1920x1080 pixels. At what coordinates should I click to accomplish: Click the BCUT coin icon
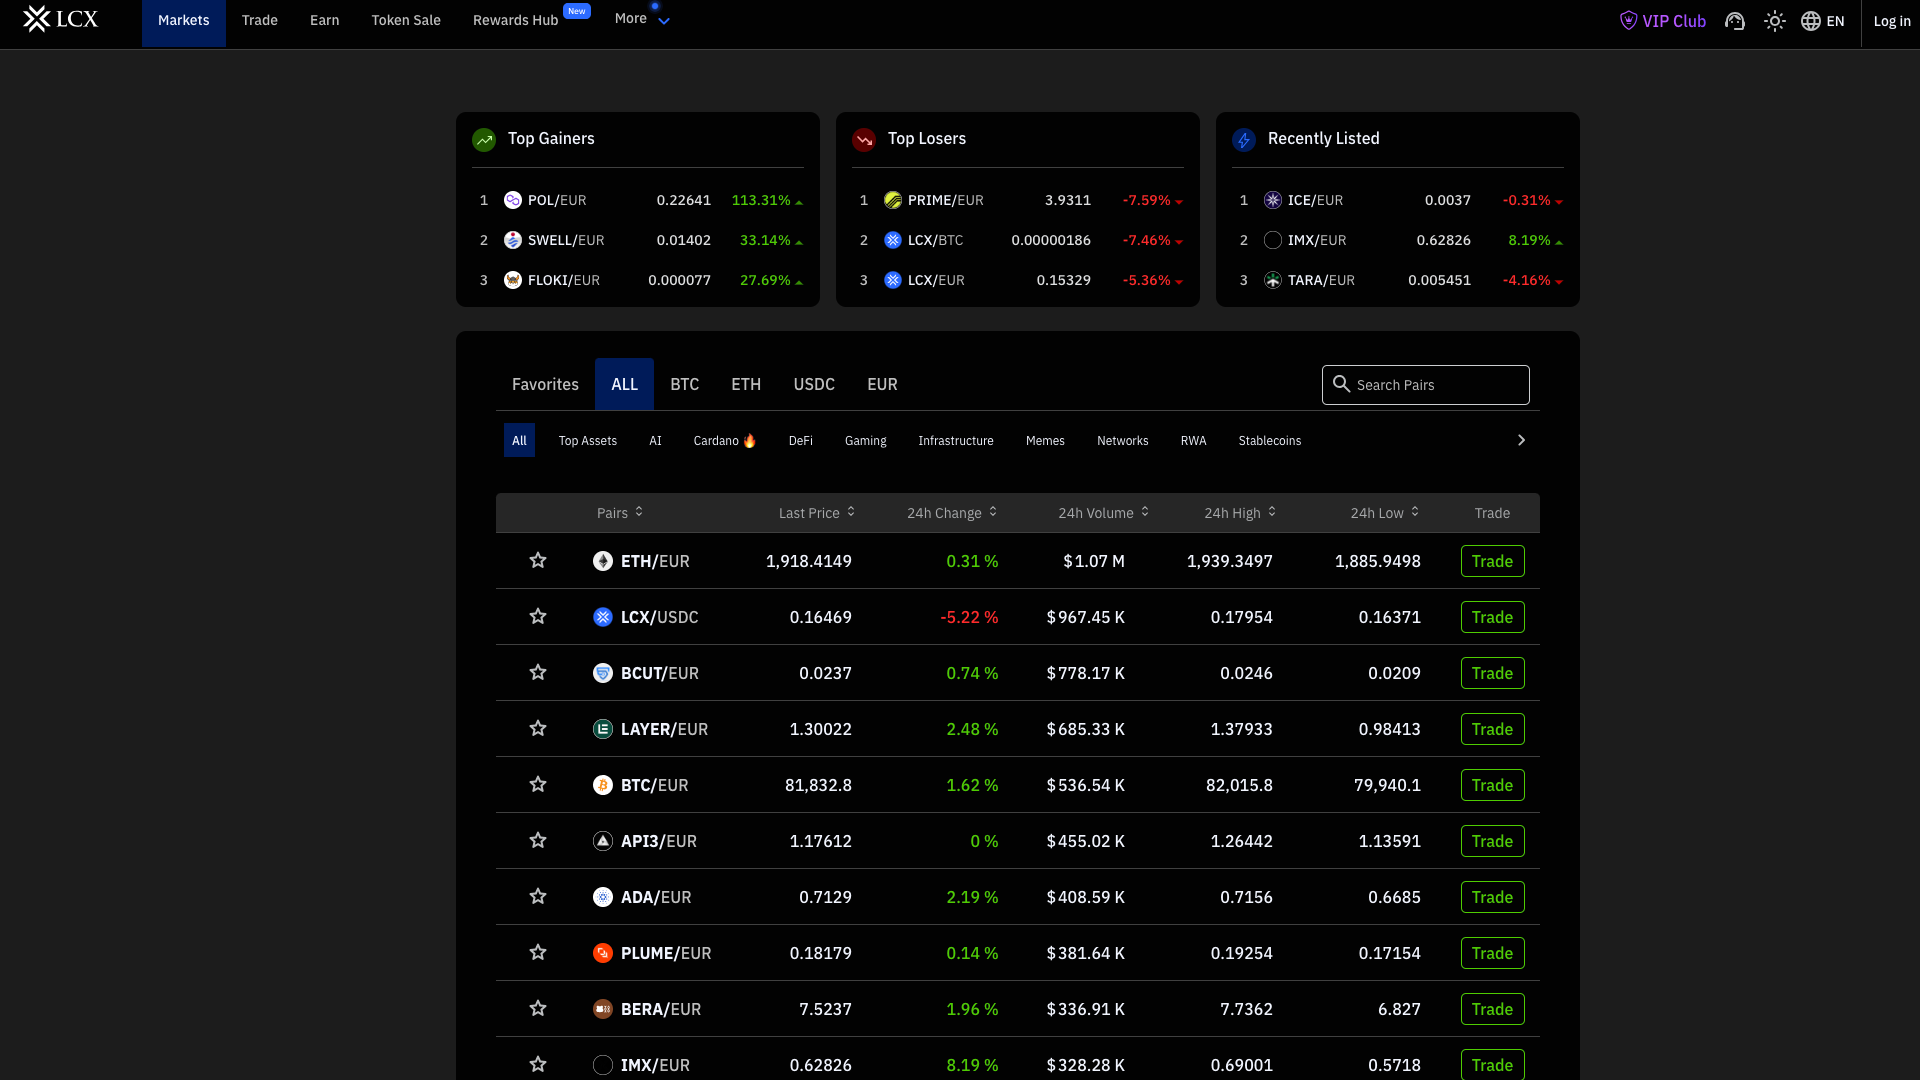pyautogui.click(x=603, y=673)
